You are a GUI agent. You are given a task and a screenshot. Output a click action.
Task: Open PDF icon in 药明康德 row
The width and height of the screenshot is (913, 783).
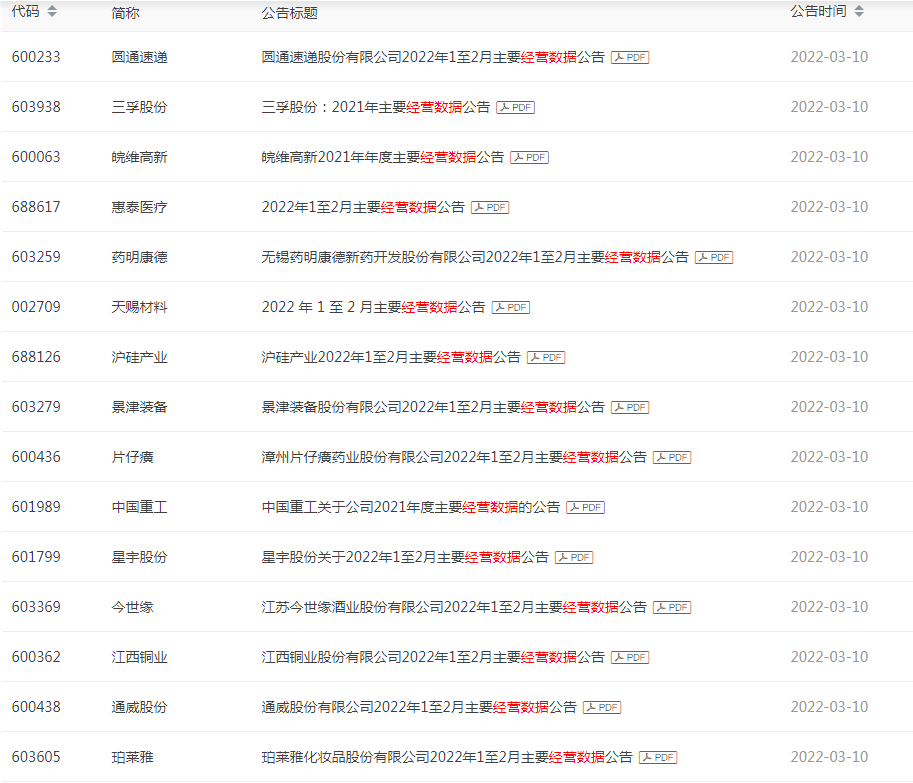point(714,258)
